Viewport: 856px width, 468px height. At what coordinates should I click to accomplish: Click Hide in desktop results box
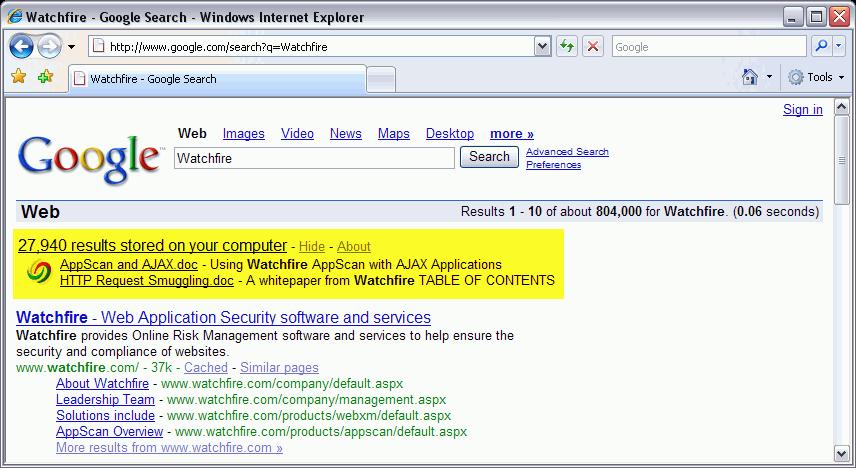tap(312, 247)
